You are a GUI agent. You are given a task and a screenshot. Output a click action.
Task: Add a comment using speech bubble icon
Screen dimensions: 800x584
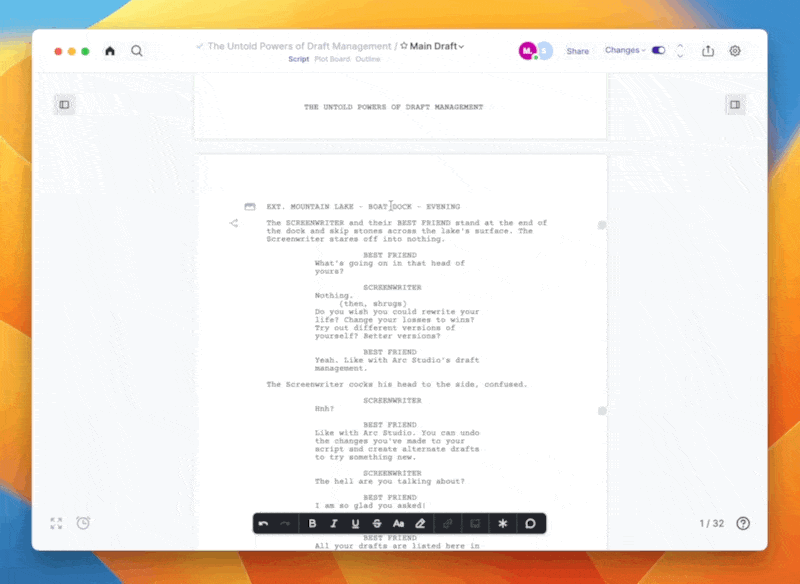[530, 523]
